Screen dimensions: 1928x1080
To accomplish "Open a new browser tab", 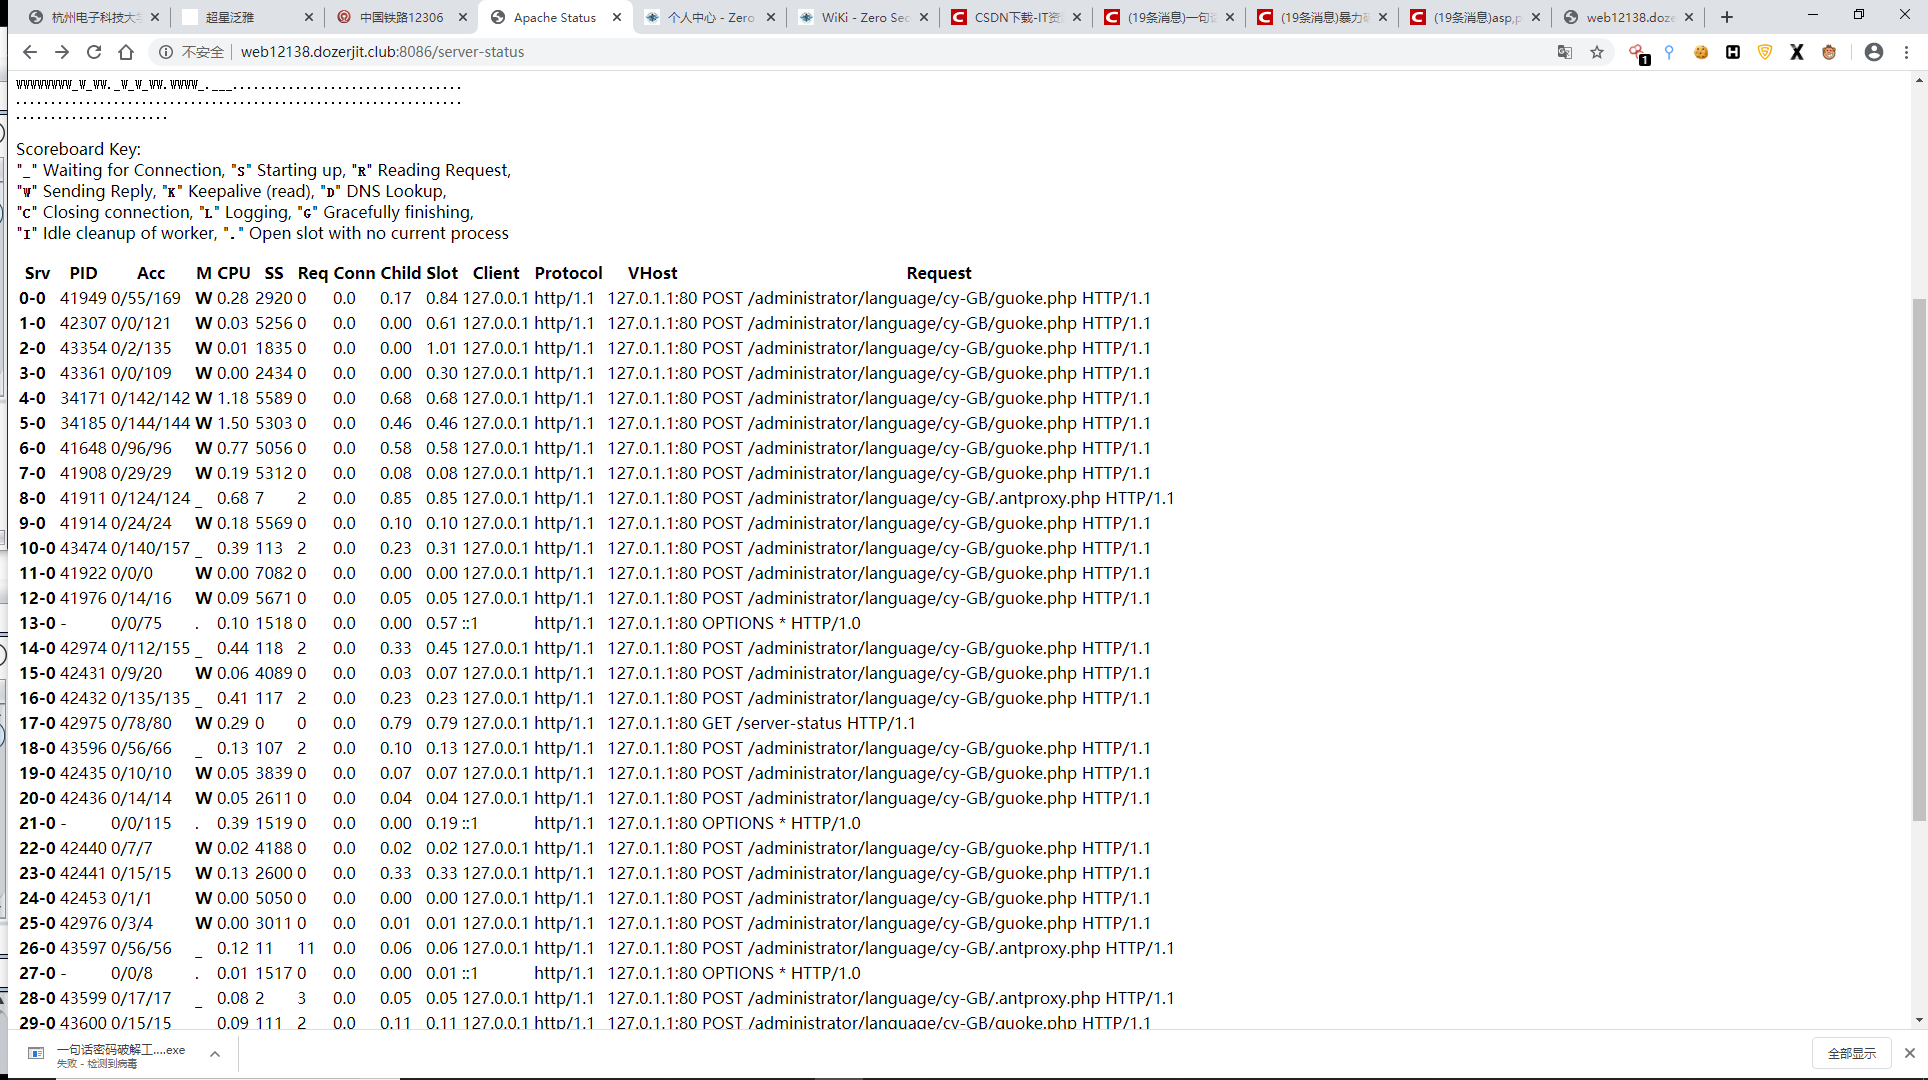I will 1727,17.
